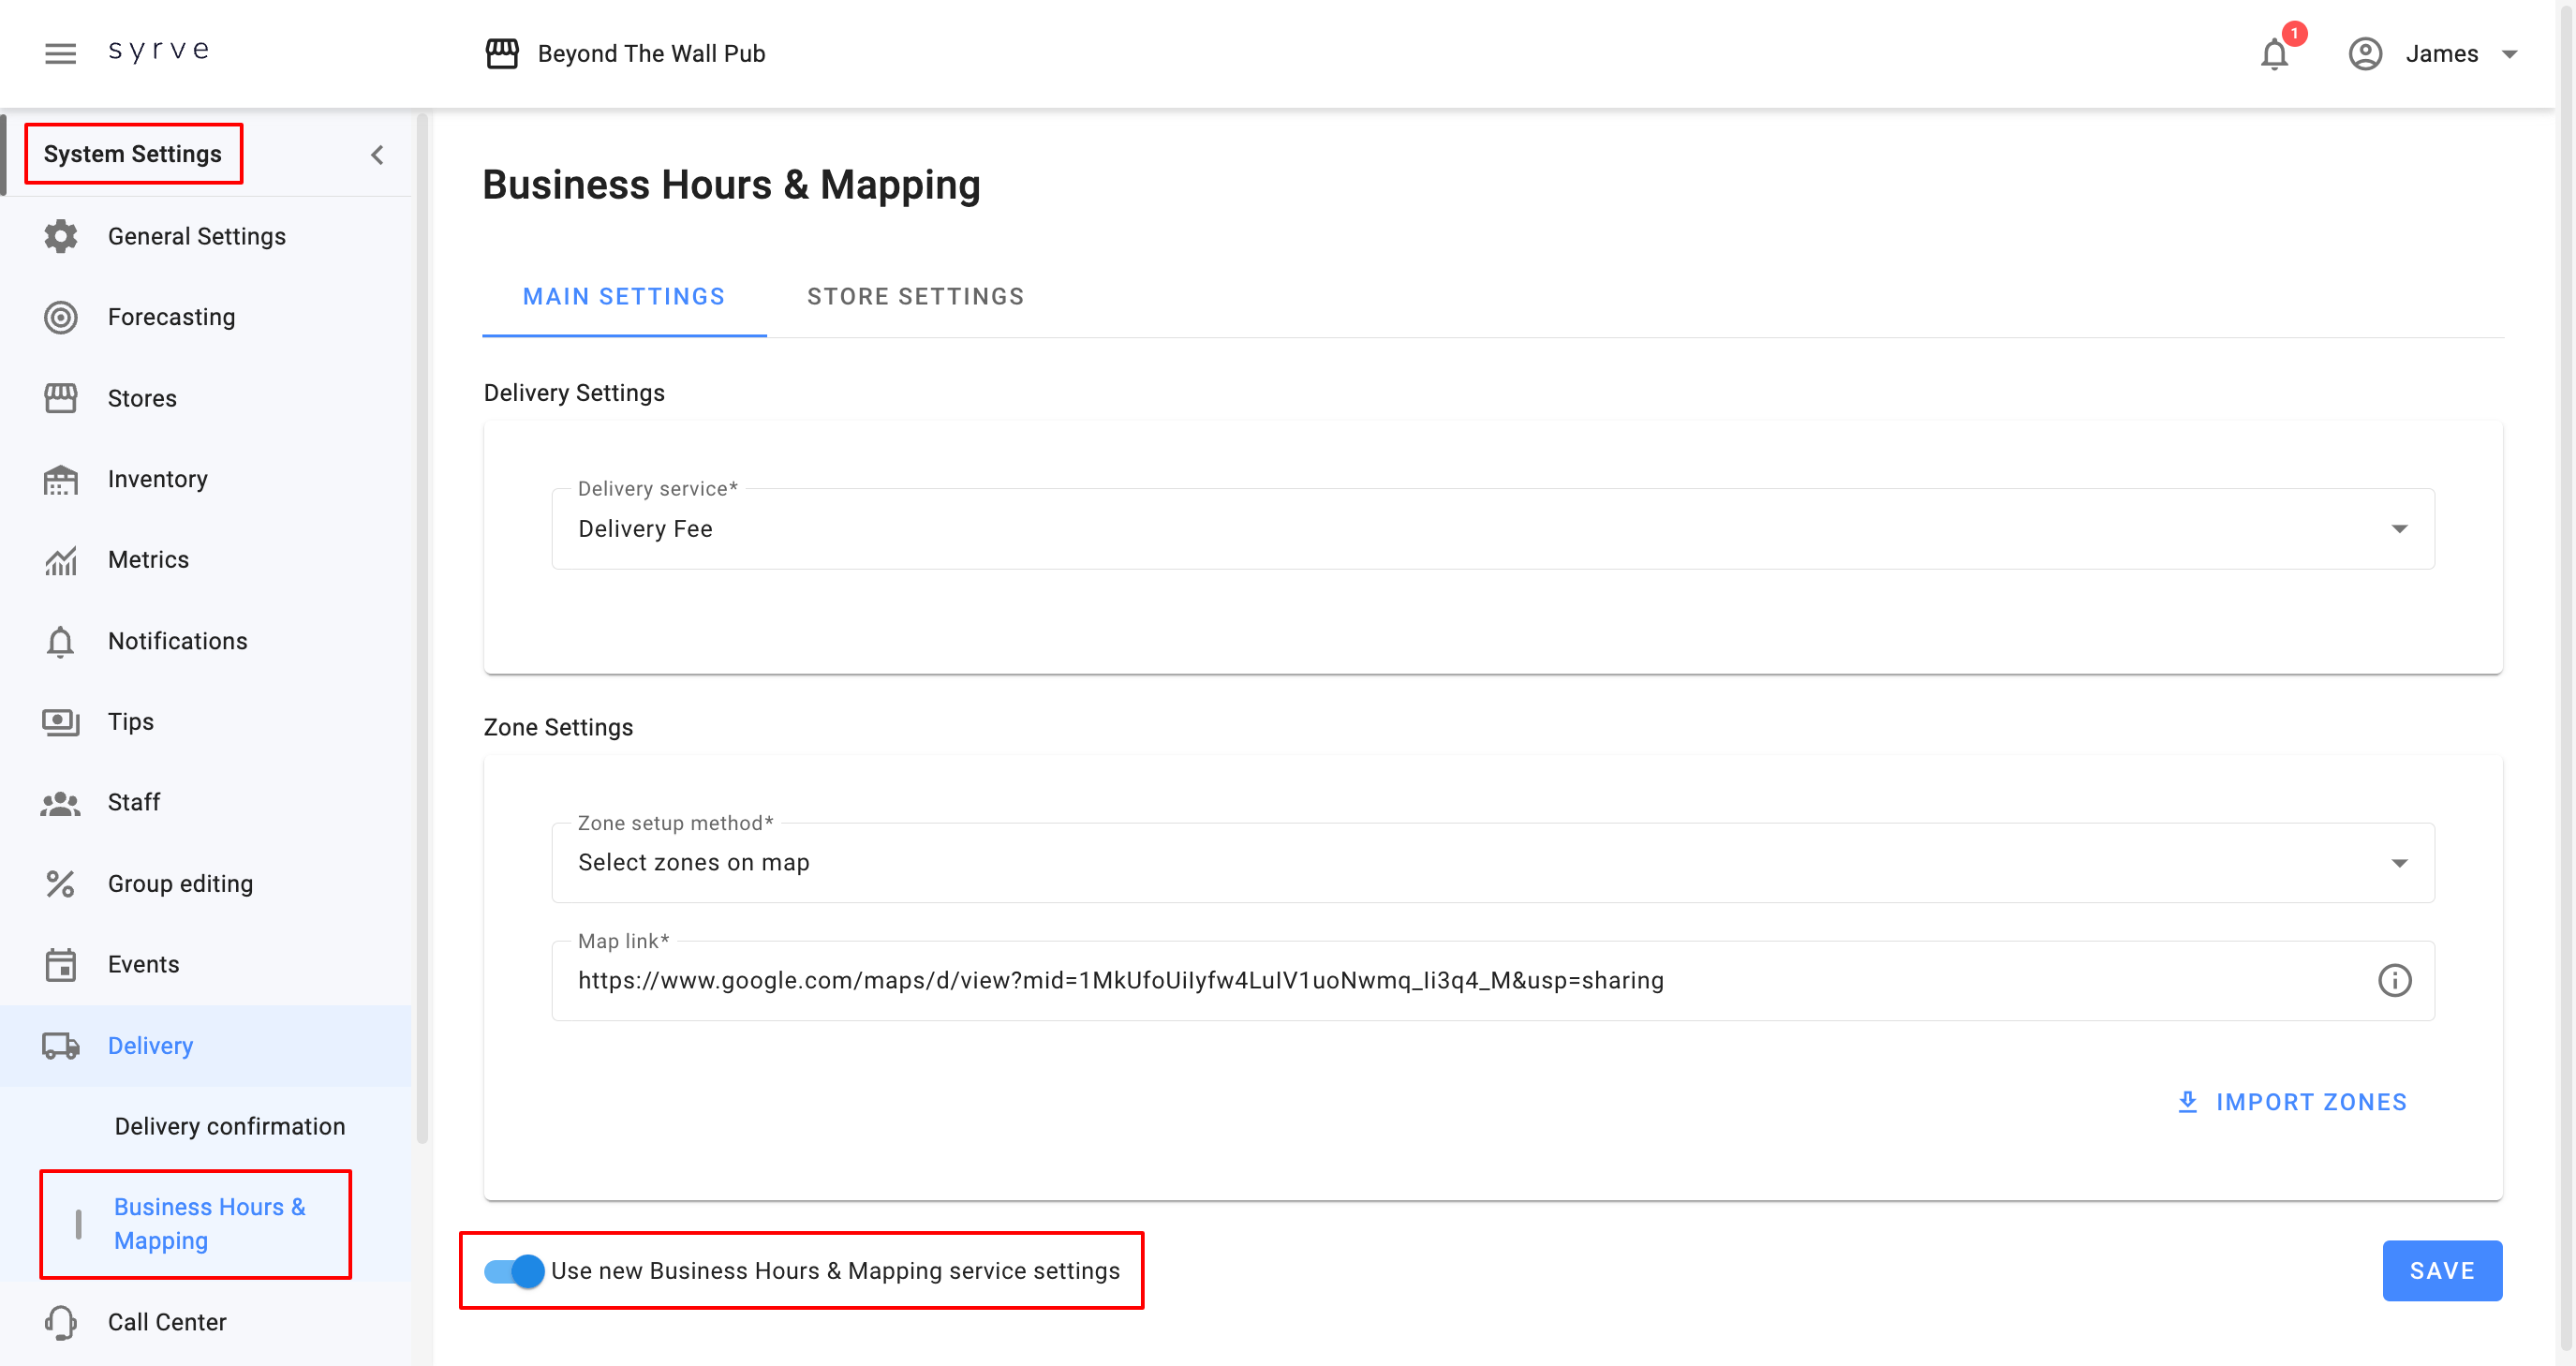Screen dimensions: 2576x1366
Task: Open the hamburger main menu icon
Action: tap(60, 53)
